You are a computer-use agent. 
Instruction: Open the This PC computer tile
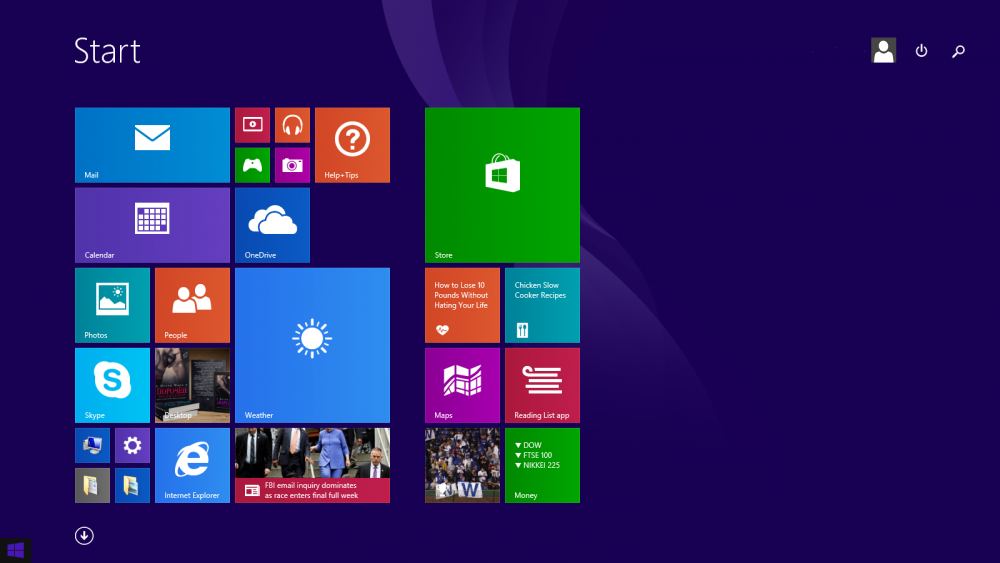tap(92, 445)
